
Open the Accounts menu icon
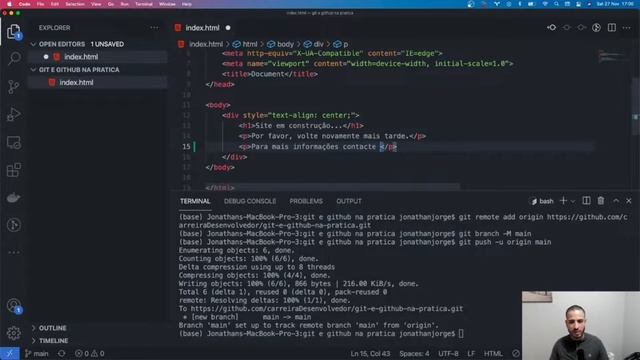point(14,305)
